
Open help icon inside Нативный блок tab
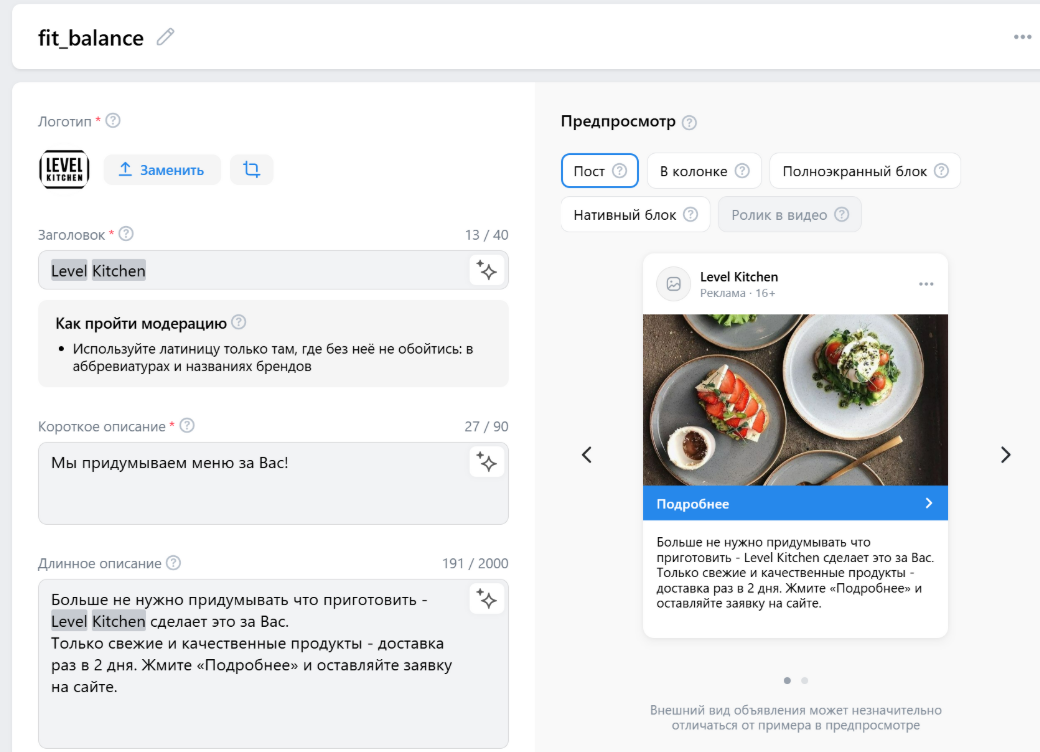tap(690, 215)
